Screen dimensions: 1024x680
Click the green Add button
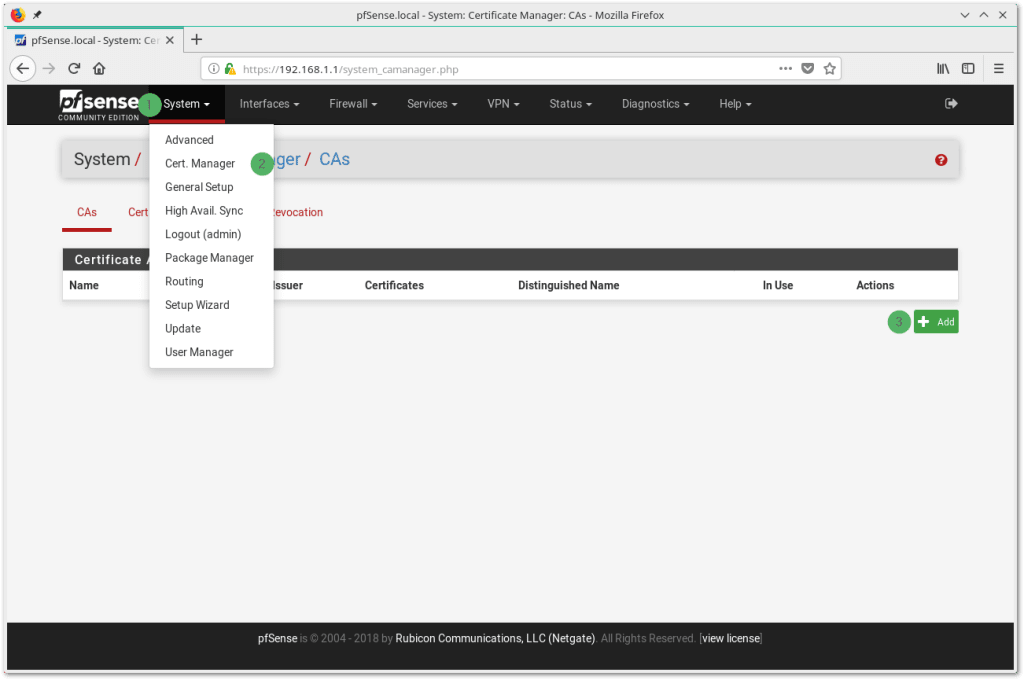[x=936, y=321]
